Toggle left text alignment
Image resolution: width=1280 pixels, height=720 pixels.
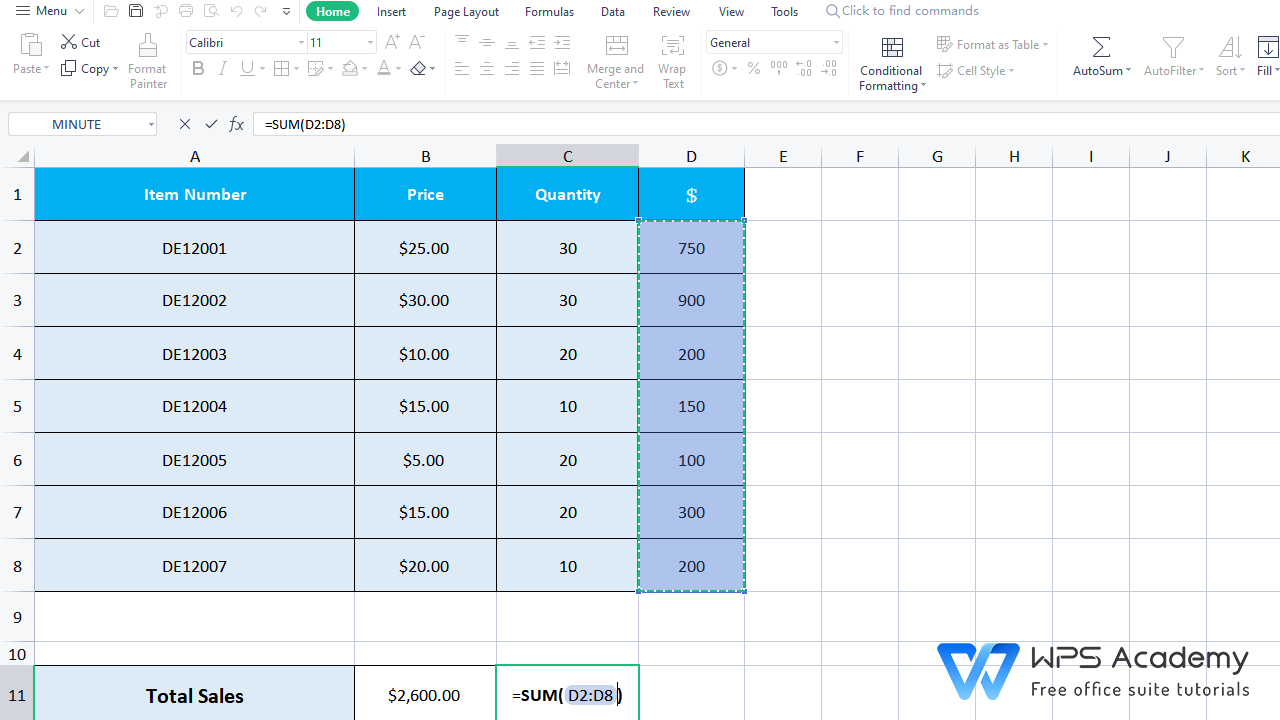(462, 68)
